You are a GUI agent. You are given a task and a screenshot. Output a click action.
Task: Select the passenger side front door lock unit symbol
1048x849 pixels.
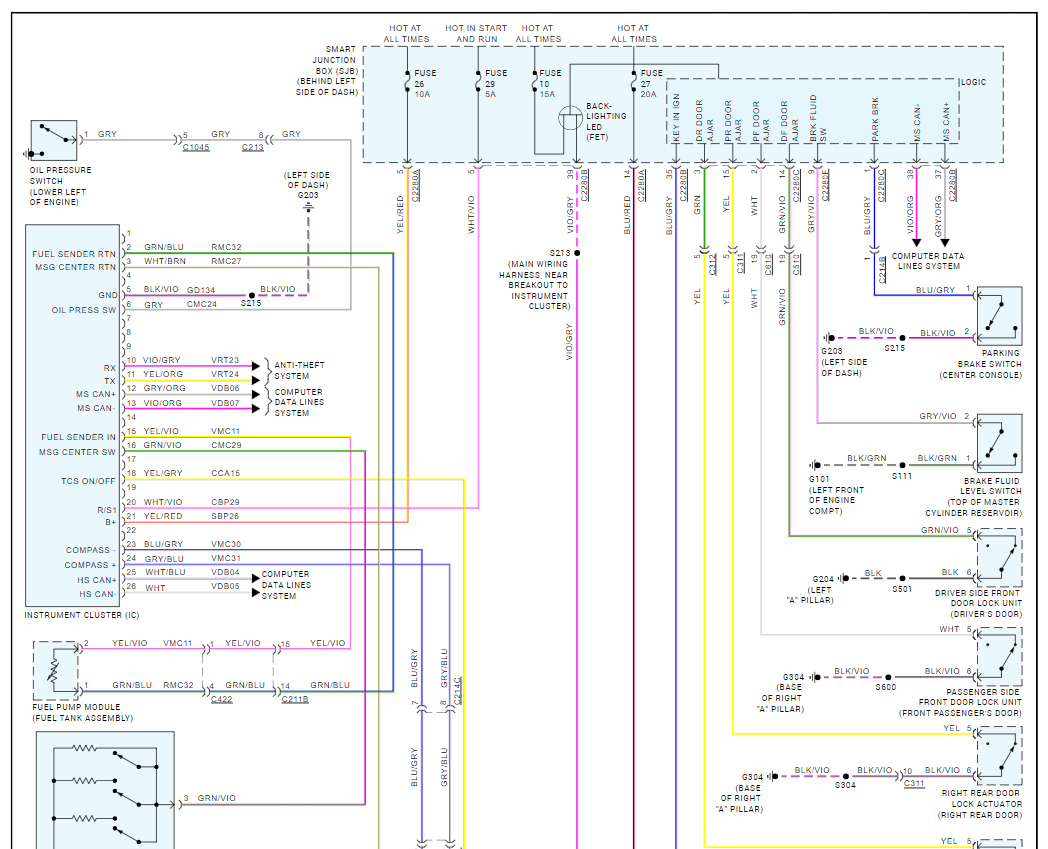click(x=999, y=656)
